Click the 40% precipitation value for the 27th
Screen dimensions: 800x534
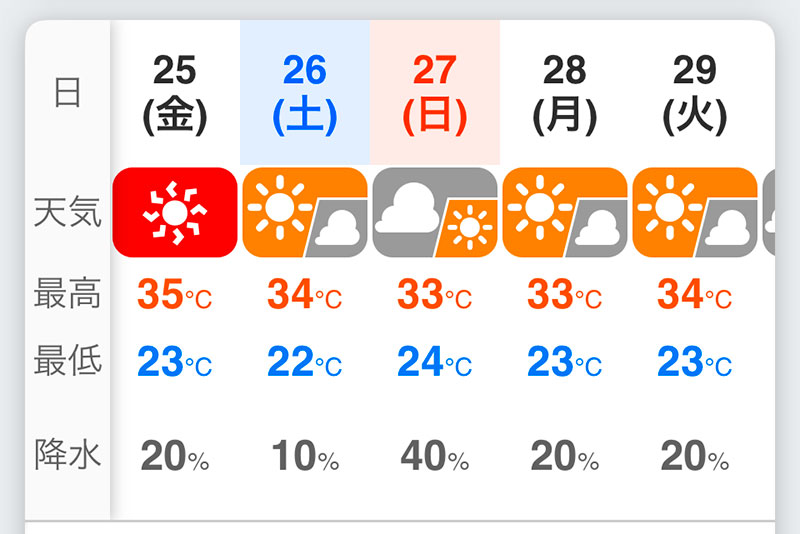pyautogui.click(x=435, y=457)
